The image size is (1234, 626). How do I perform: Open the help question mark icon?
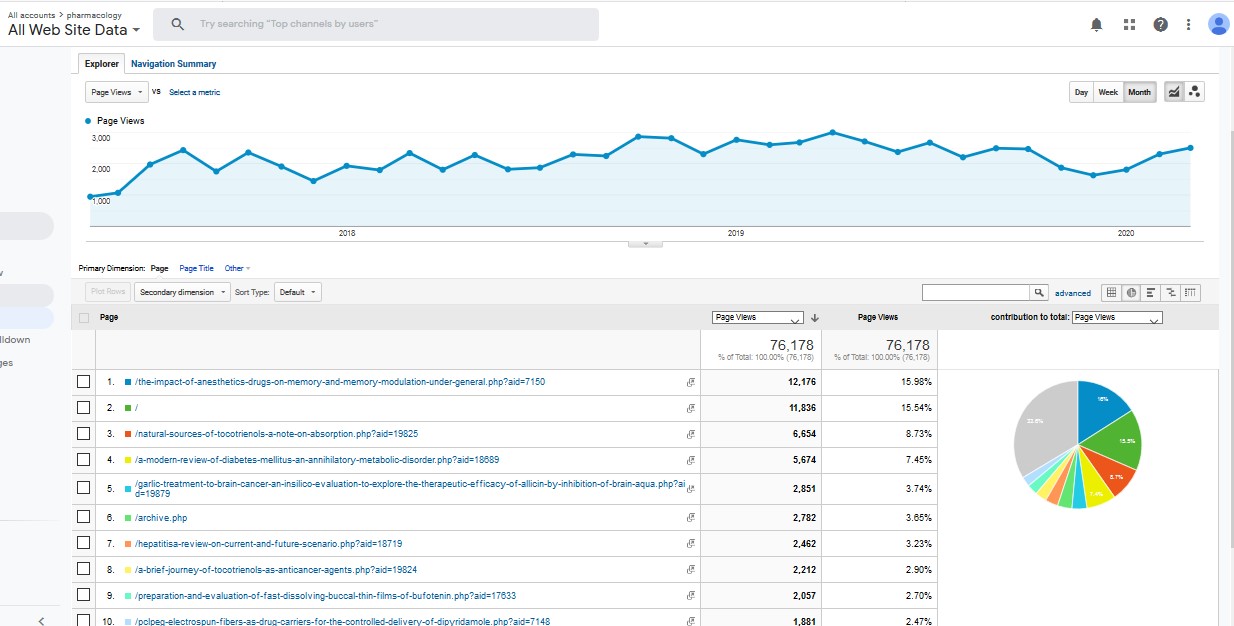(1160, 25)
